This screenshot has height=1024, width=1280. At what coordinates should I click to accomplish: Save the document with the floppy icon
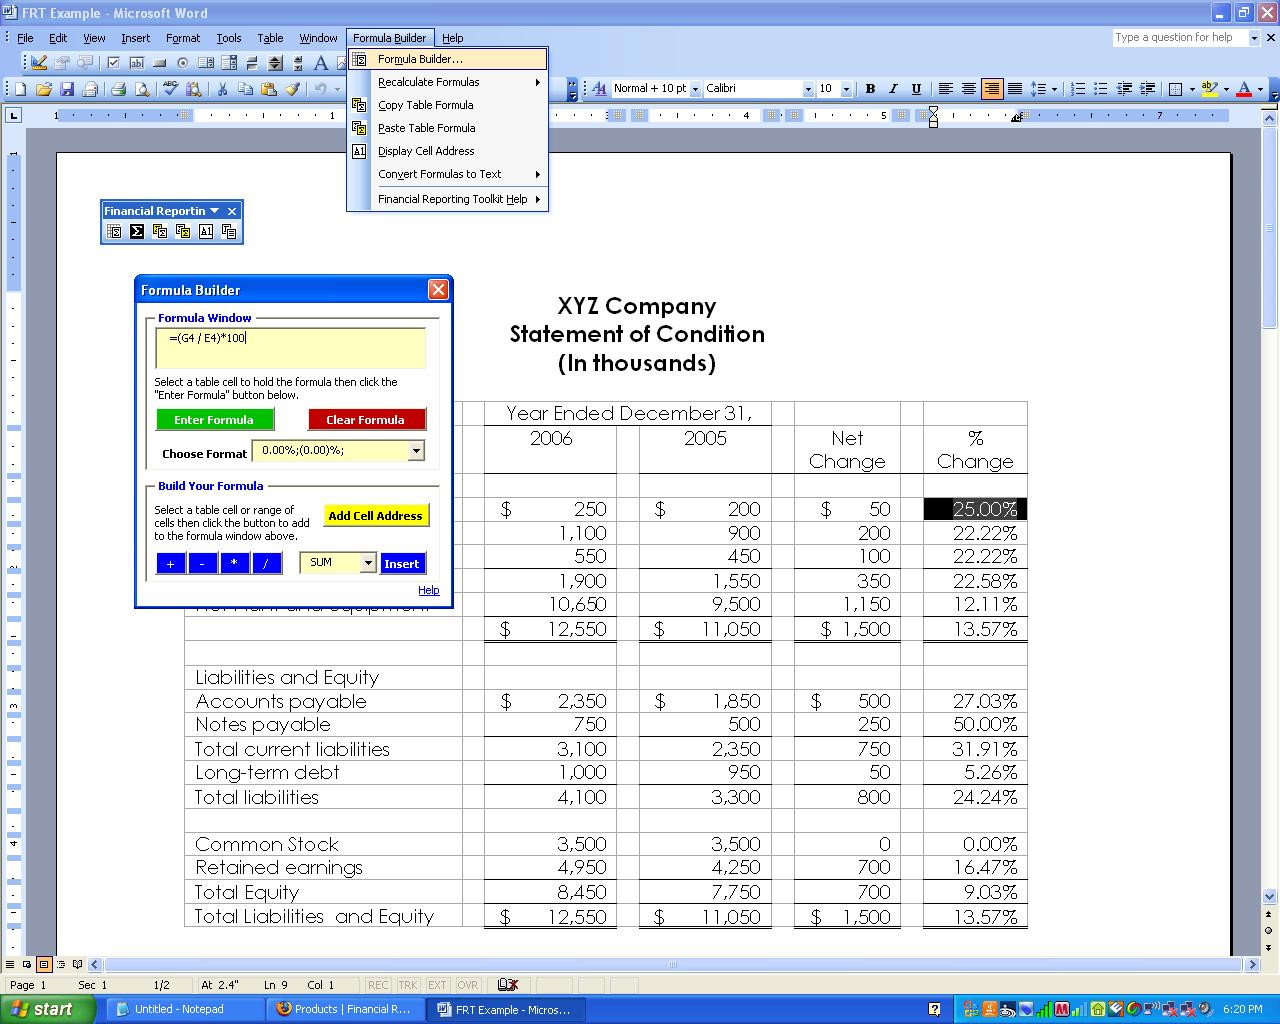coord(66,89)
